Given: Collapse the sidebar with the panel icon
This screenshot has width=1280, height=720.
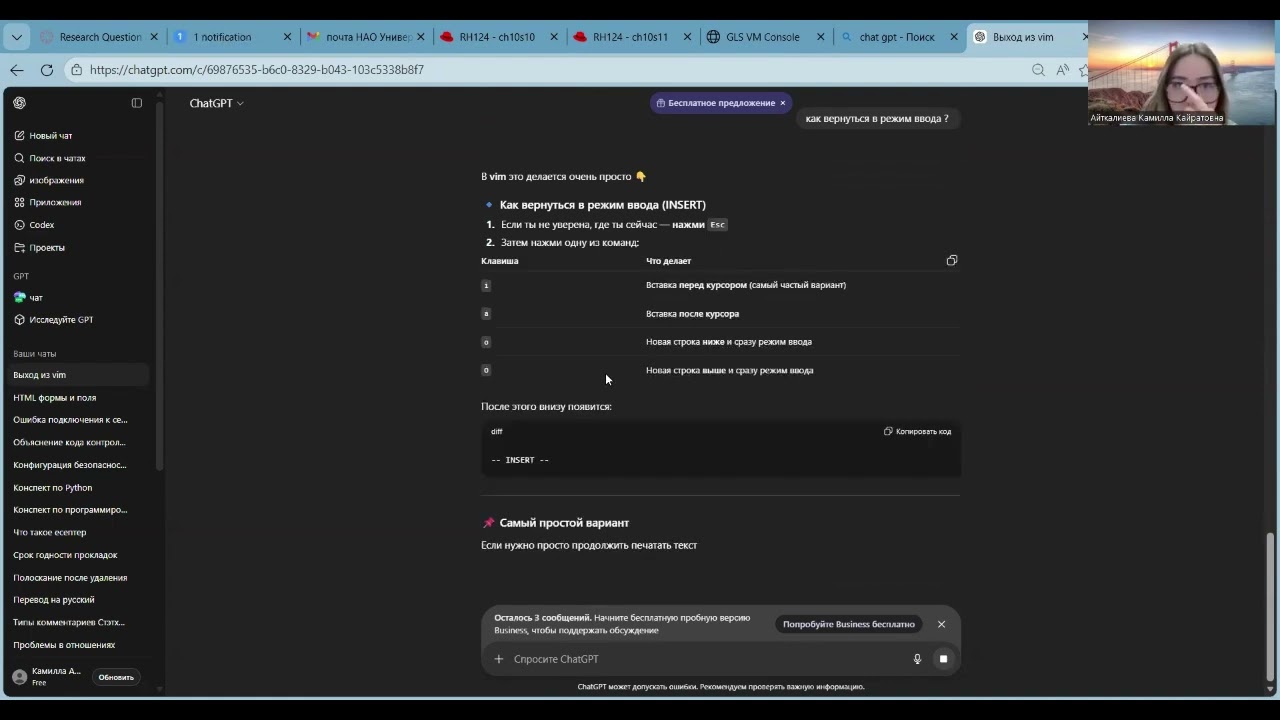Looking at the screenshot, I should pyautogui.click(x=137, y=103).
